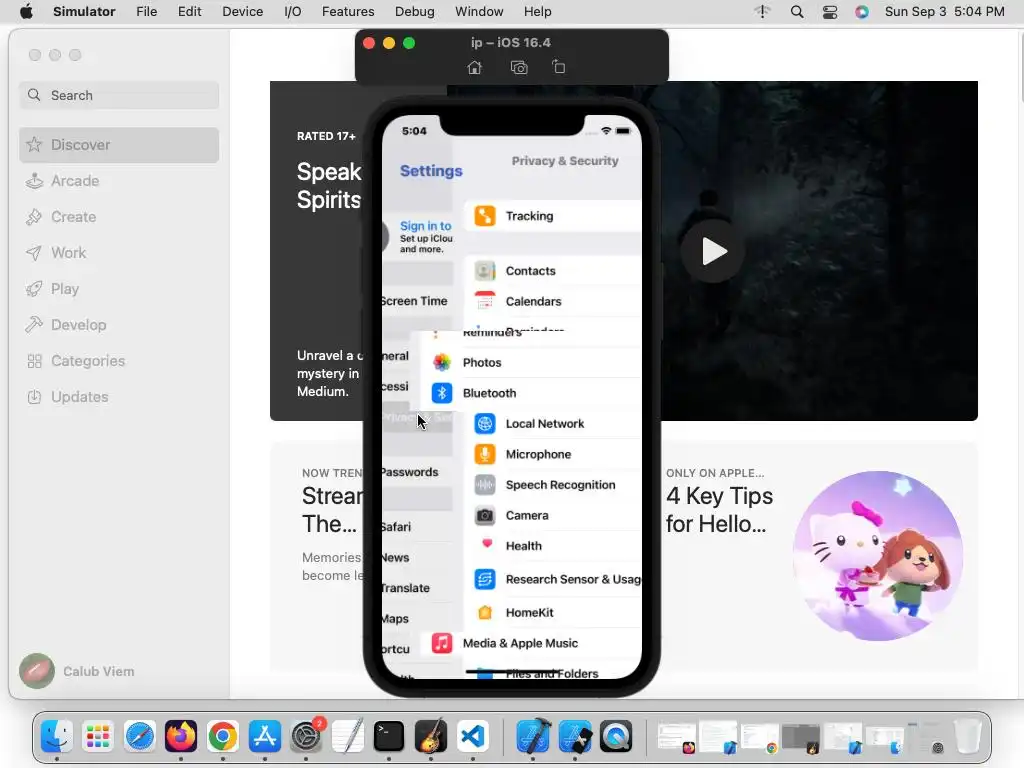
Task: Open Camera privacy settings
Action: 552,515
